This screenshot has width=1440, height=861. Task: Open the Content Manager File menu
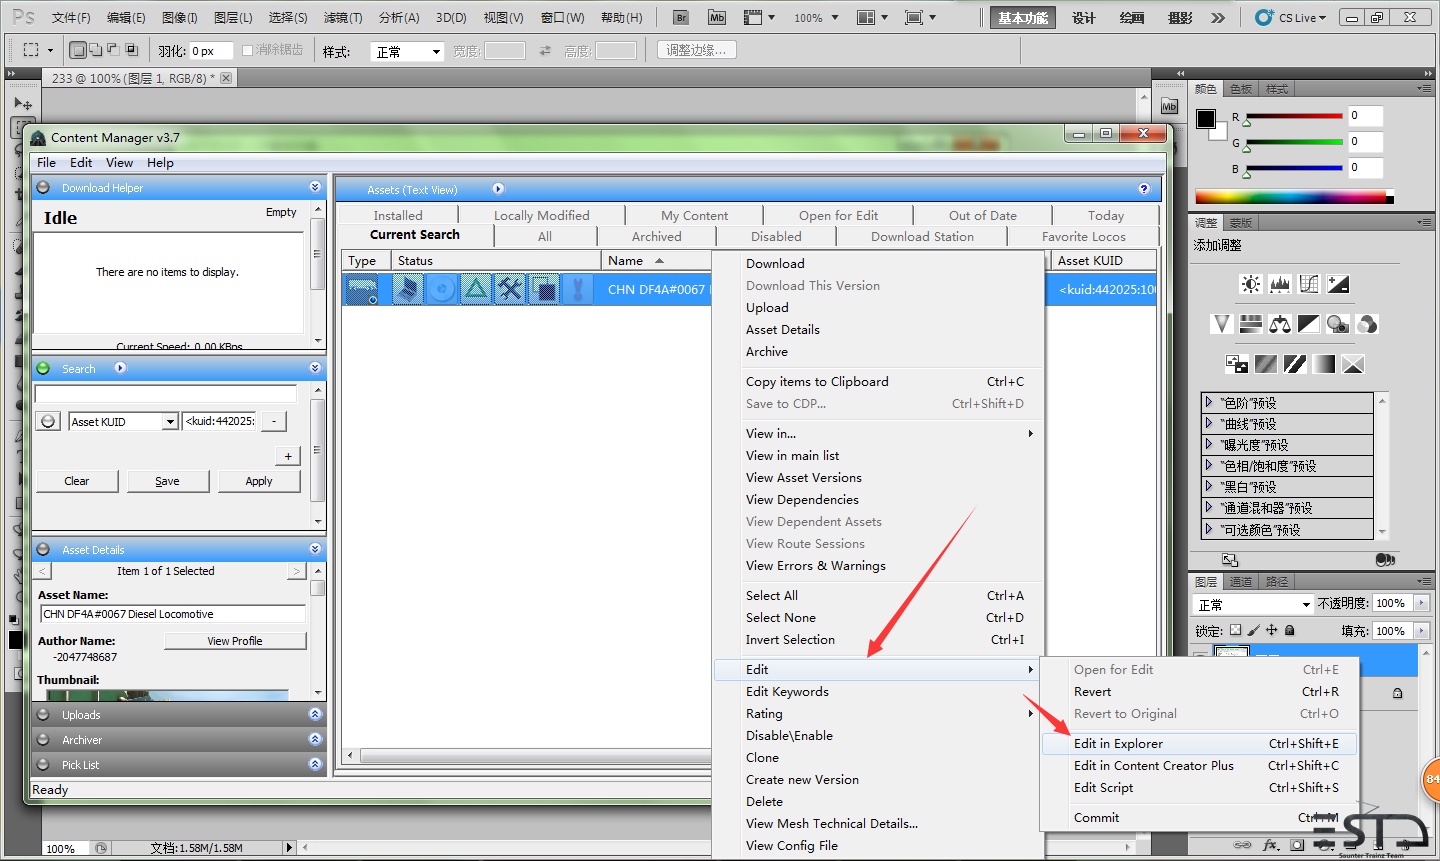pos(47,162)
